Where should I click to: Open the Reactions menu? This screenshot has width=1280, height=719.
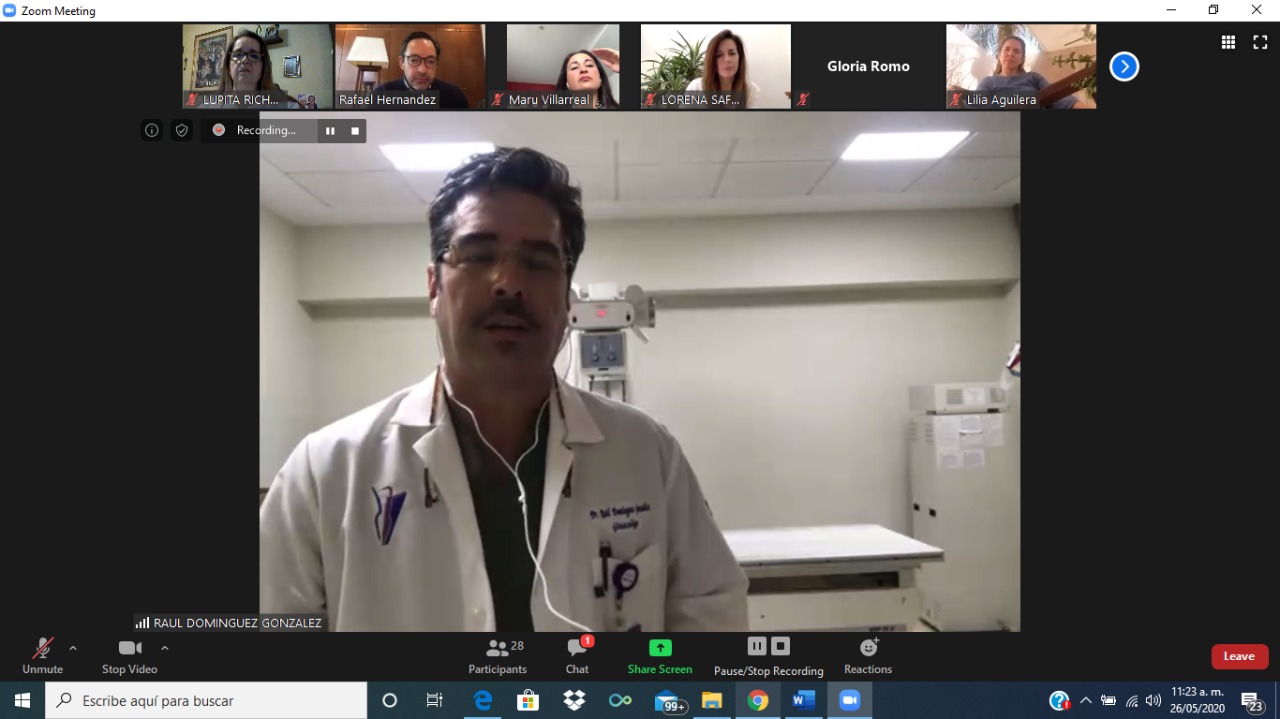coord(867,656)
